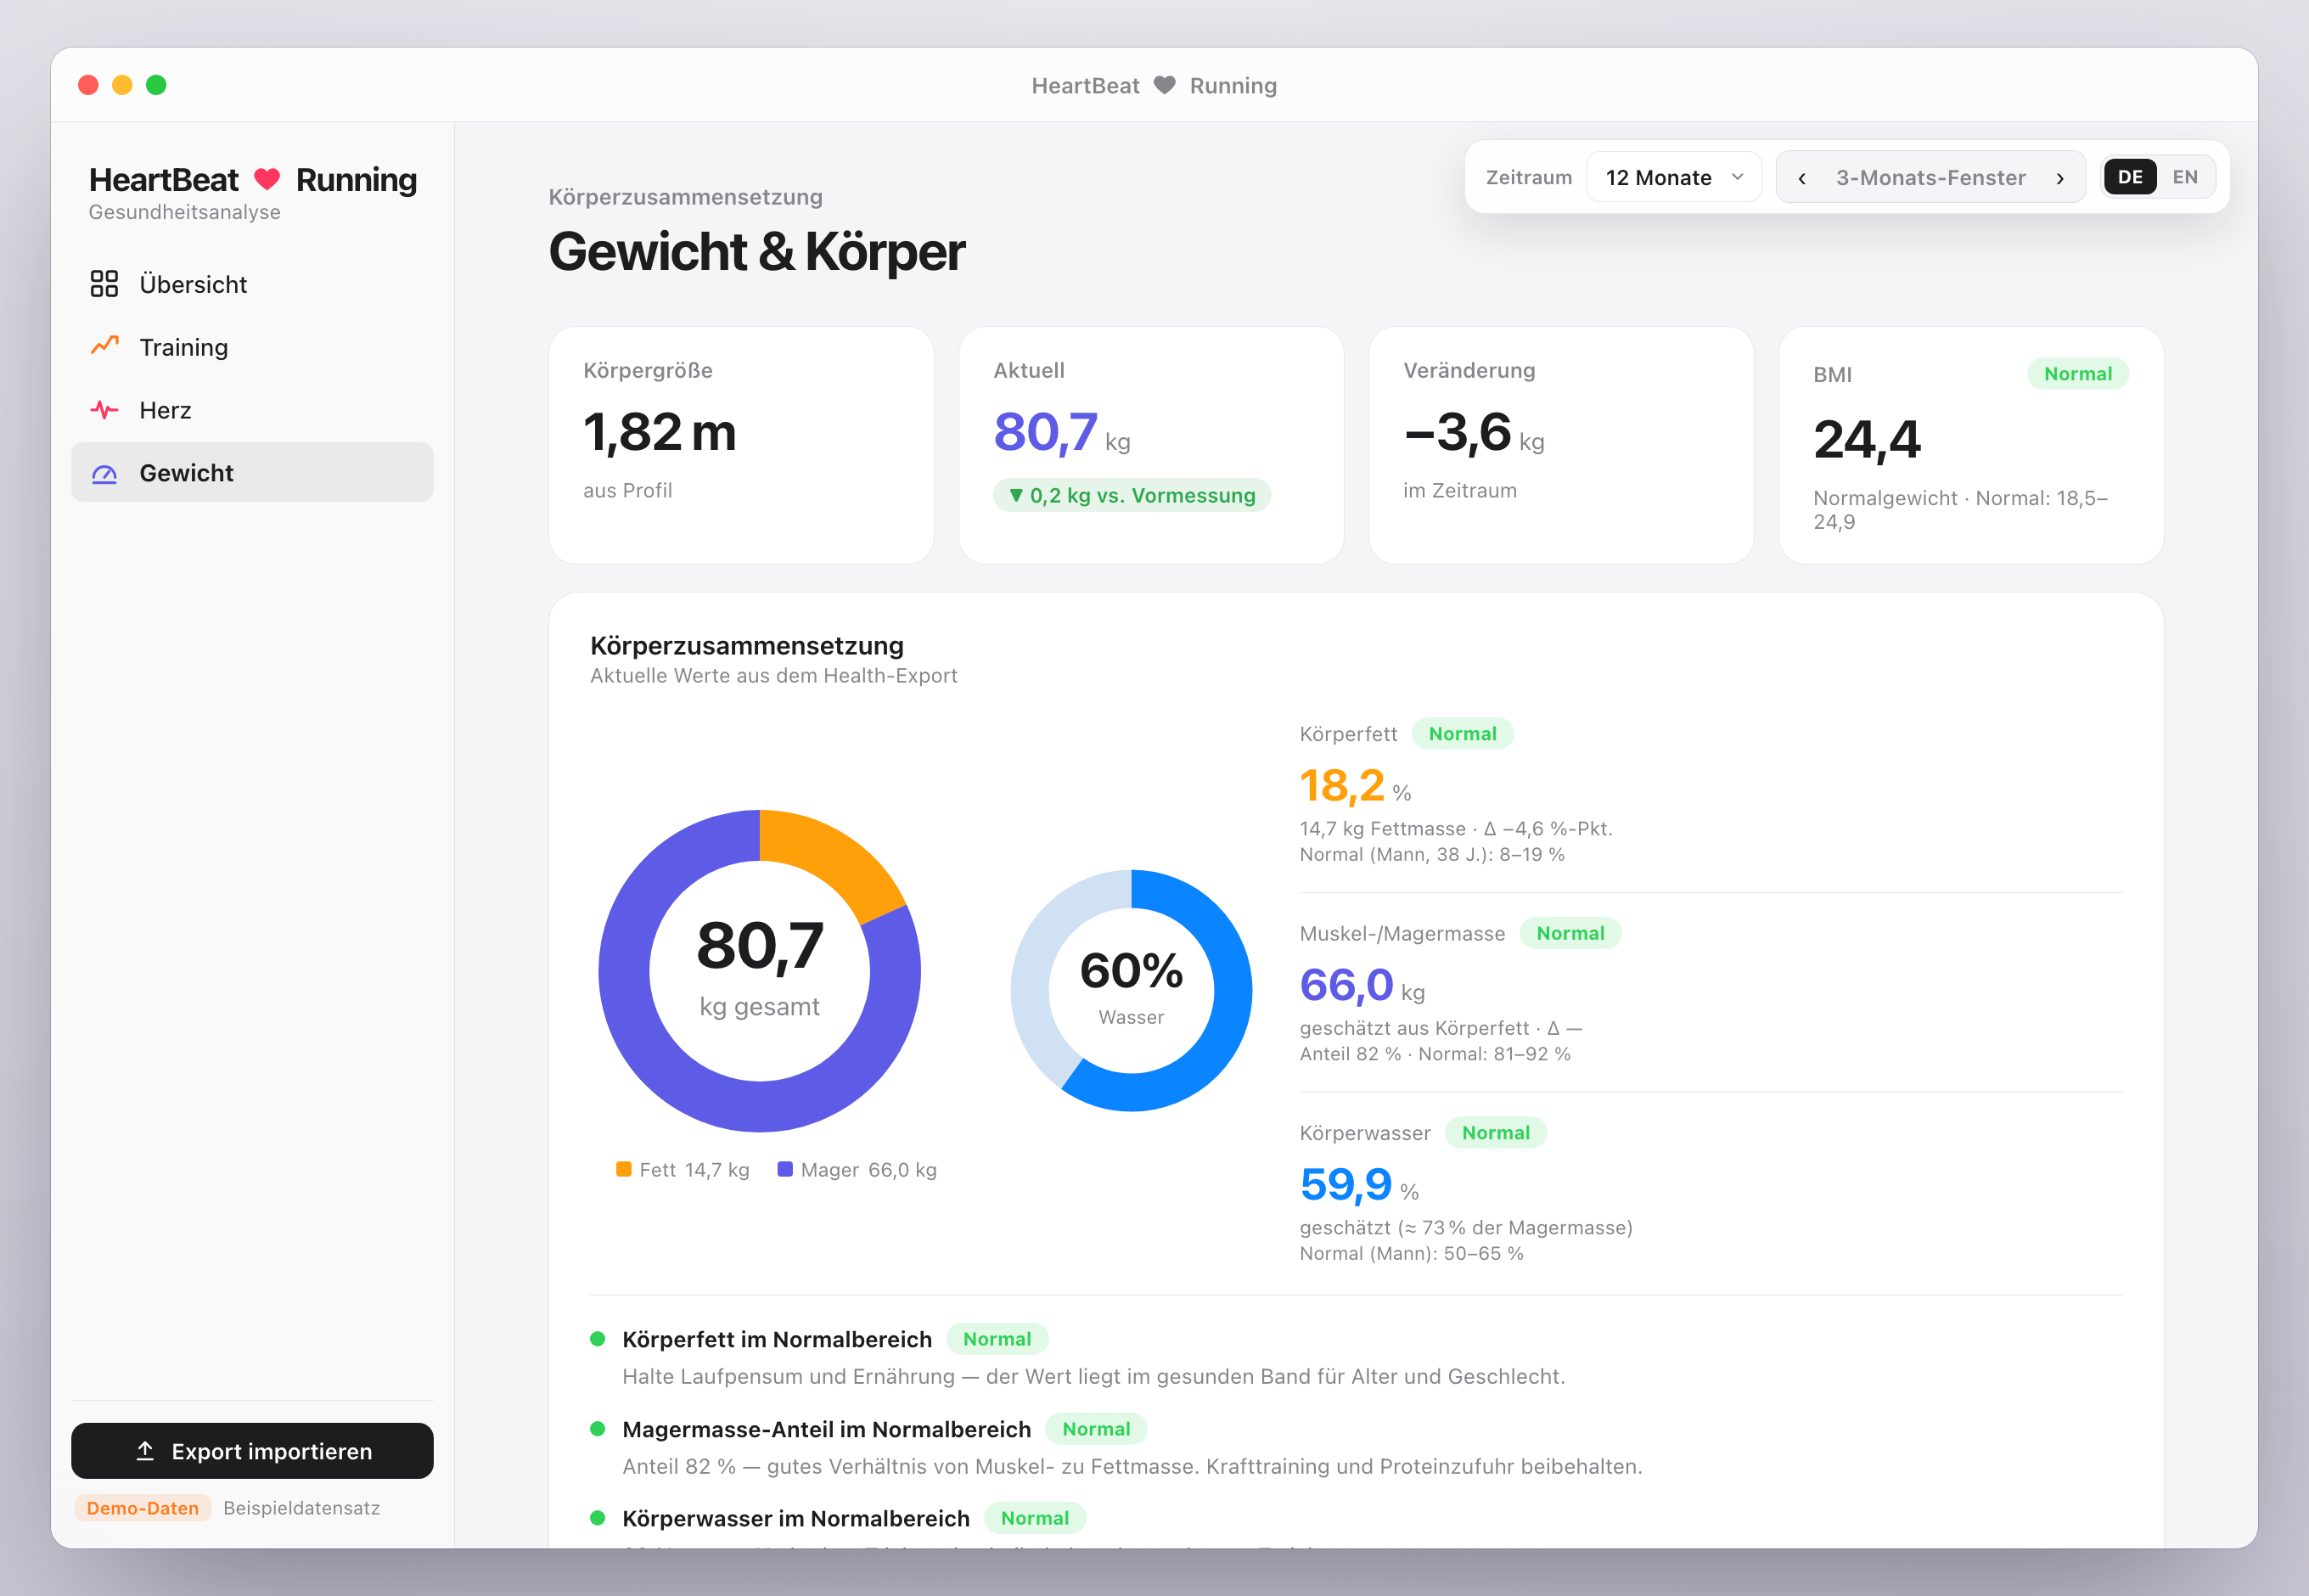This screenshot has height=1596, width=2309.
Task: Click the aus Profil caption
Action: pyautogui.click(x=627, y=490)
